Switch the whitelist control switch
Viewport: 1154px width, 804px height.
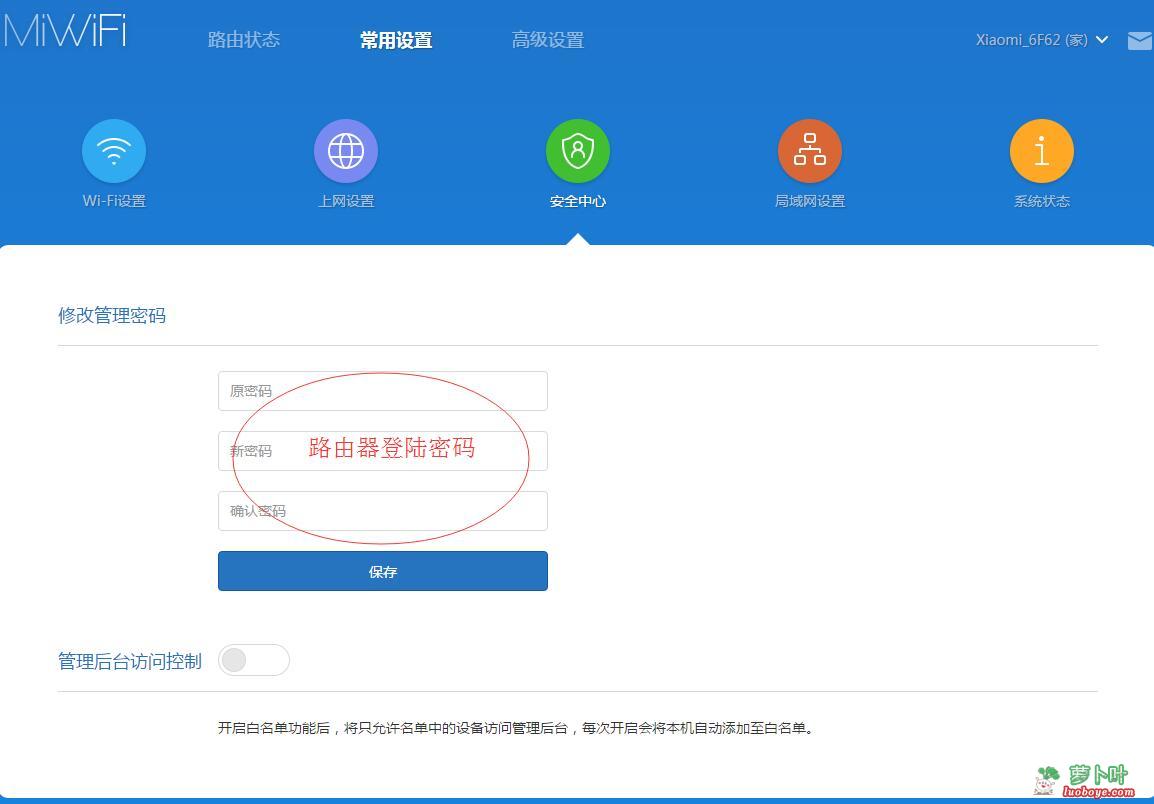click(x=254, y=660)
